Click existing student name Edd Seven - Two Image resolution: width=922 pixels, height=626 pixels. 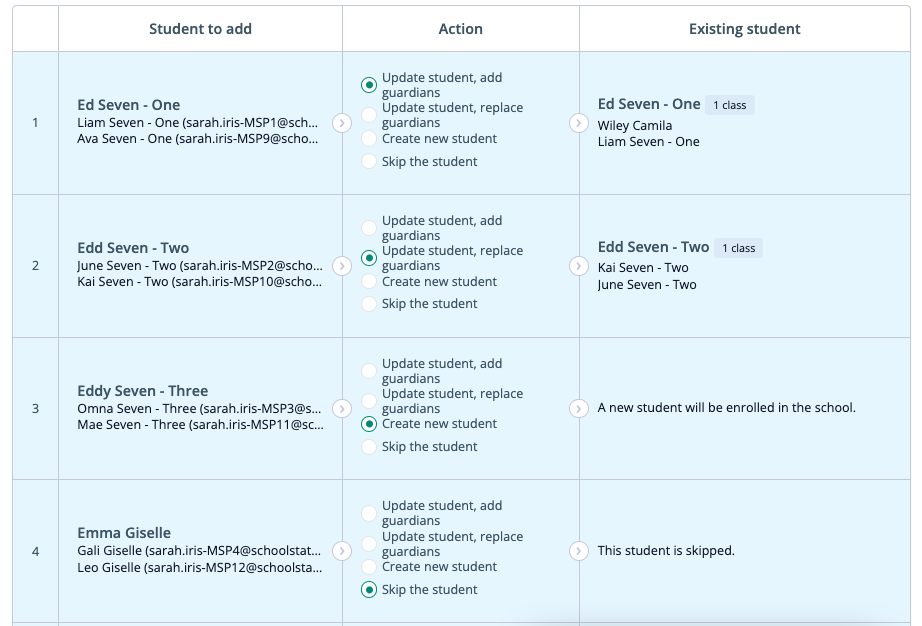(653, 247)
